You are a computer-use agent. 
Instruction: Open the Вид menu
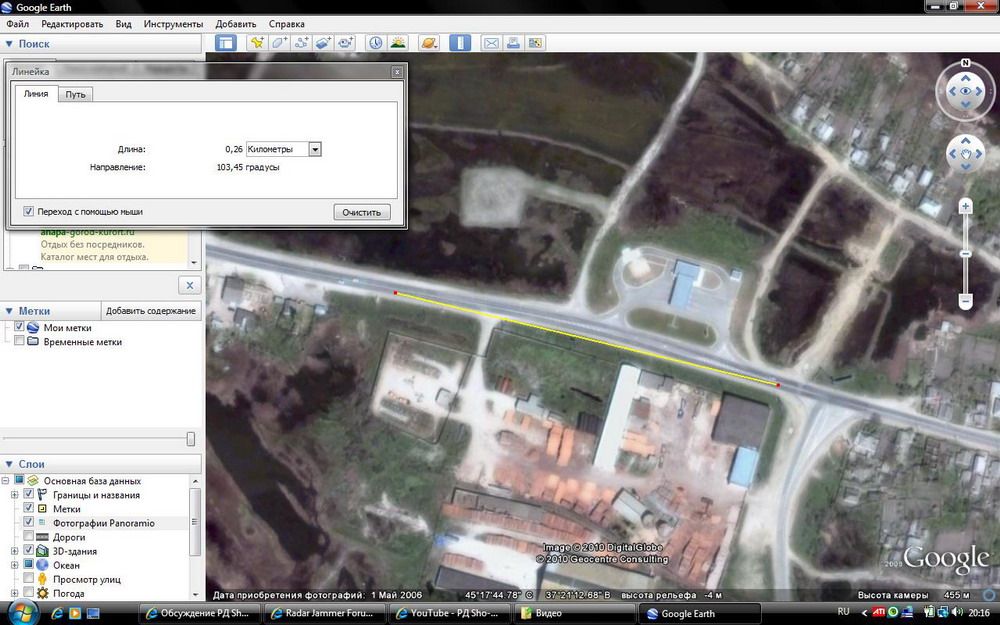pos(123,24)
